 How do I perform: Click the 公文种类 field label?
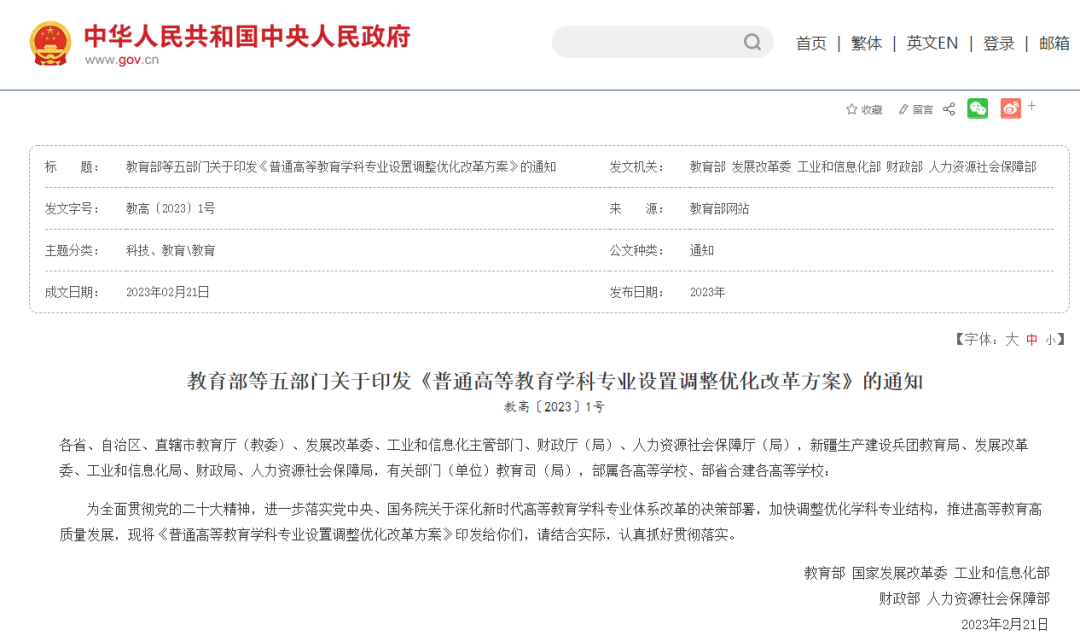636,251
